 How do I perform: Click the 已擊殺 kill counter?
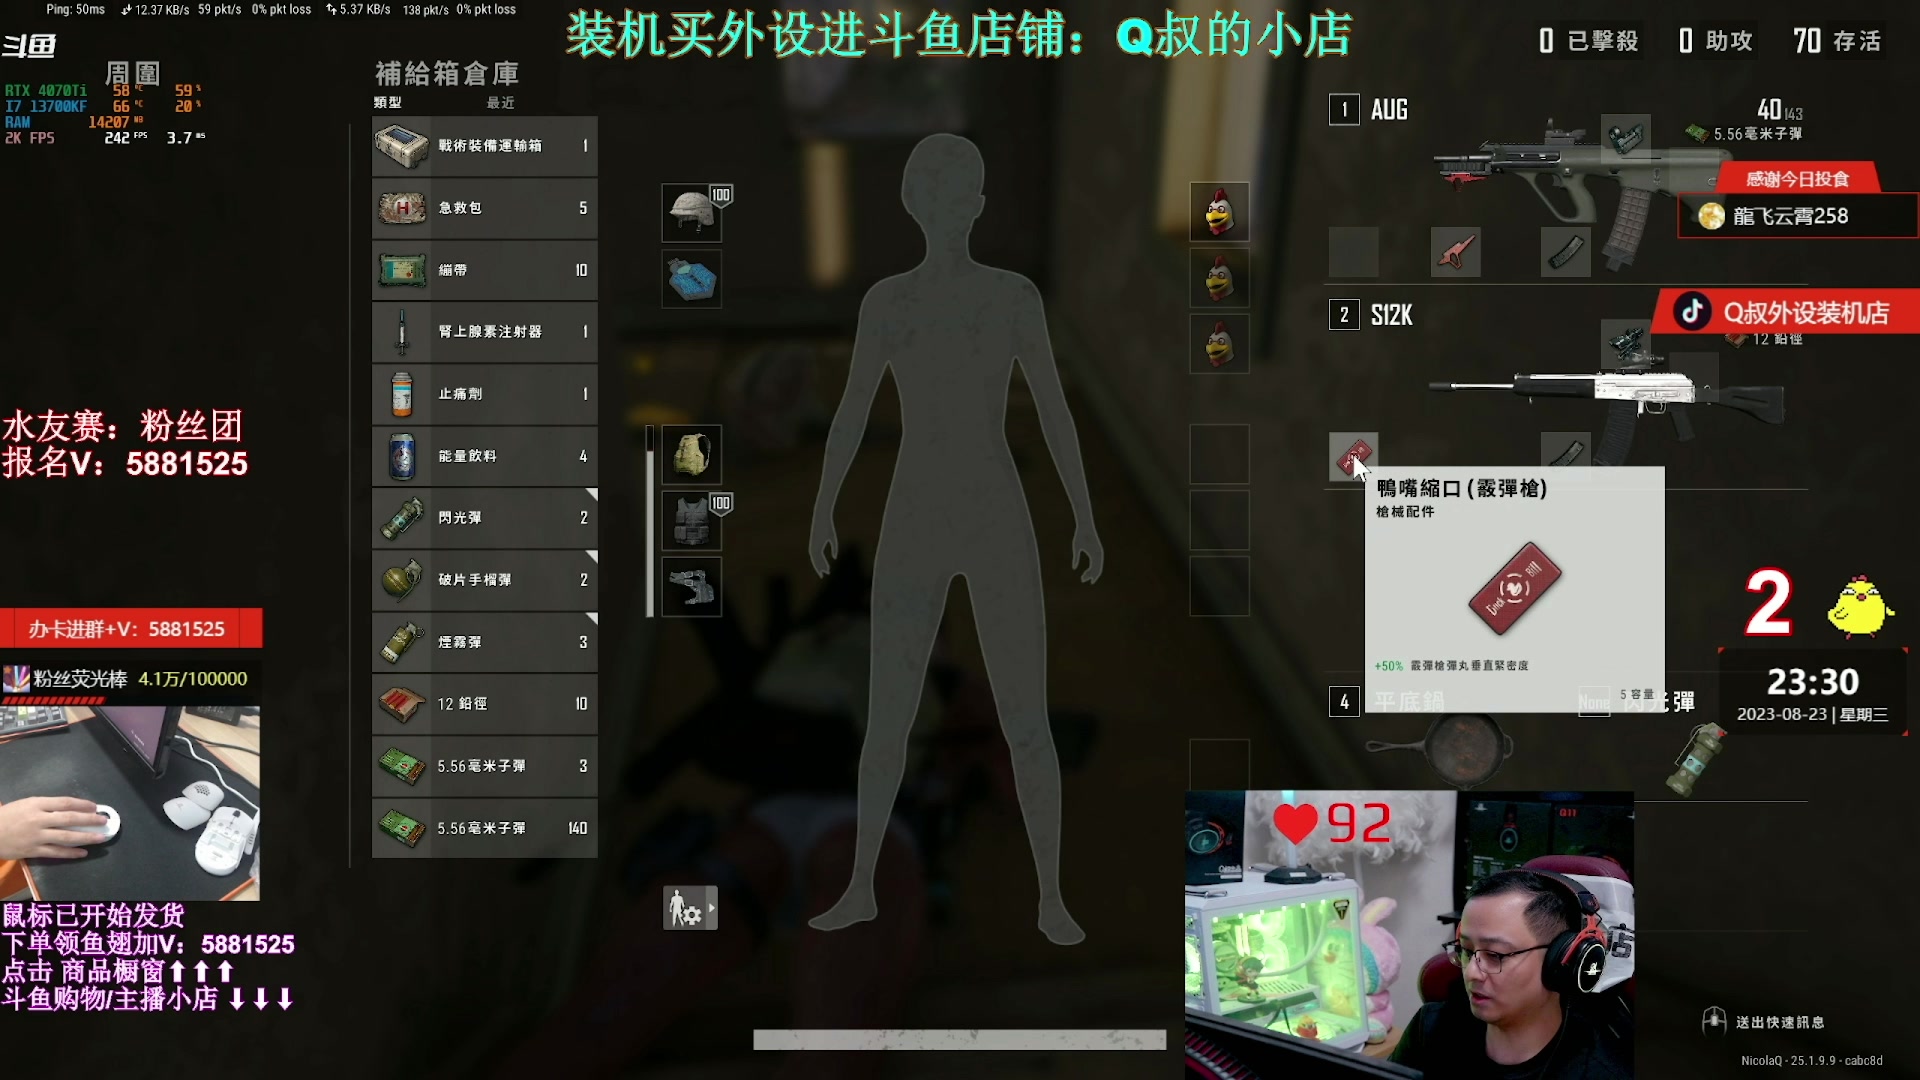pyautogui.click(x=1589, y=41)
